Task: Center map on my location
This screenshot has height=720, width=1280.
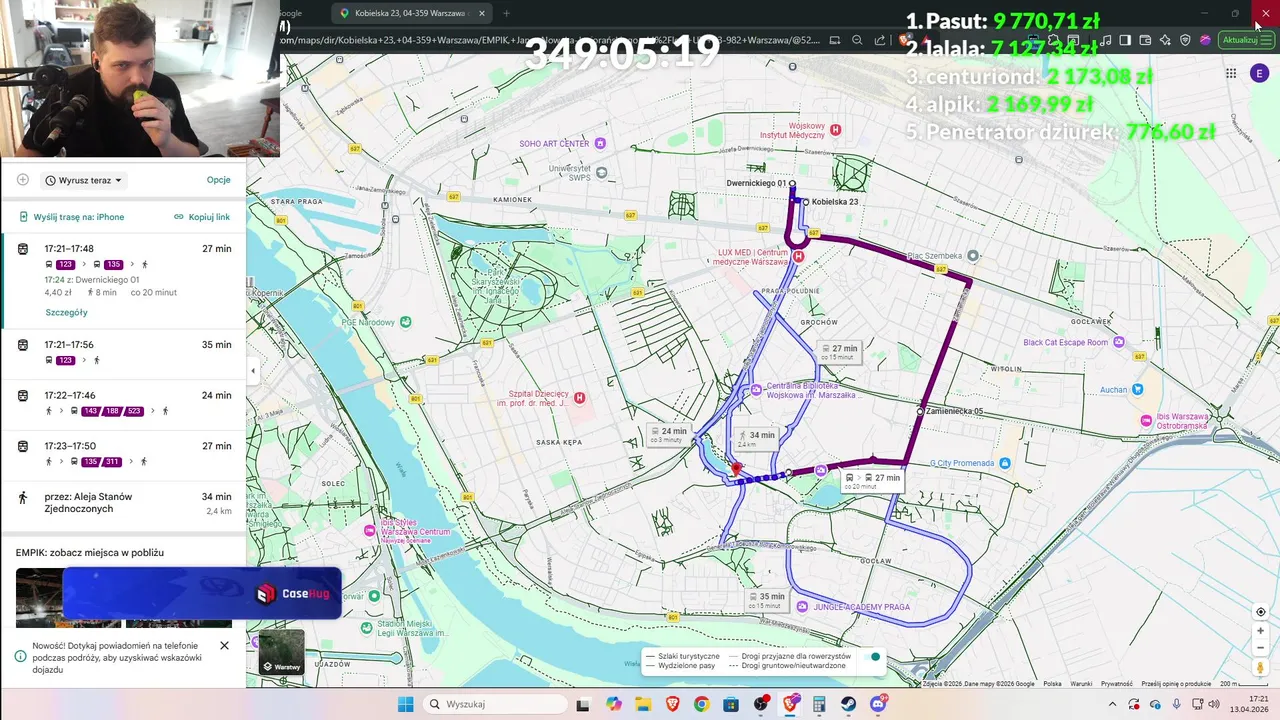Action: click(1260, 612)
